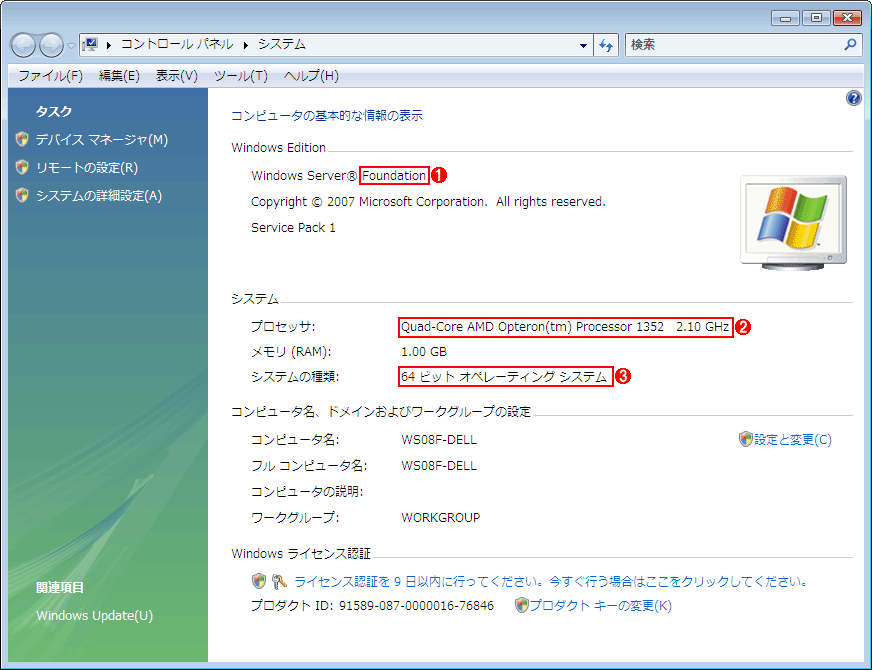Open the 表示(V) menu
The width and height of the screenshot is (872, 670).
pyautogui.click(x=177, y=76)
